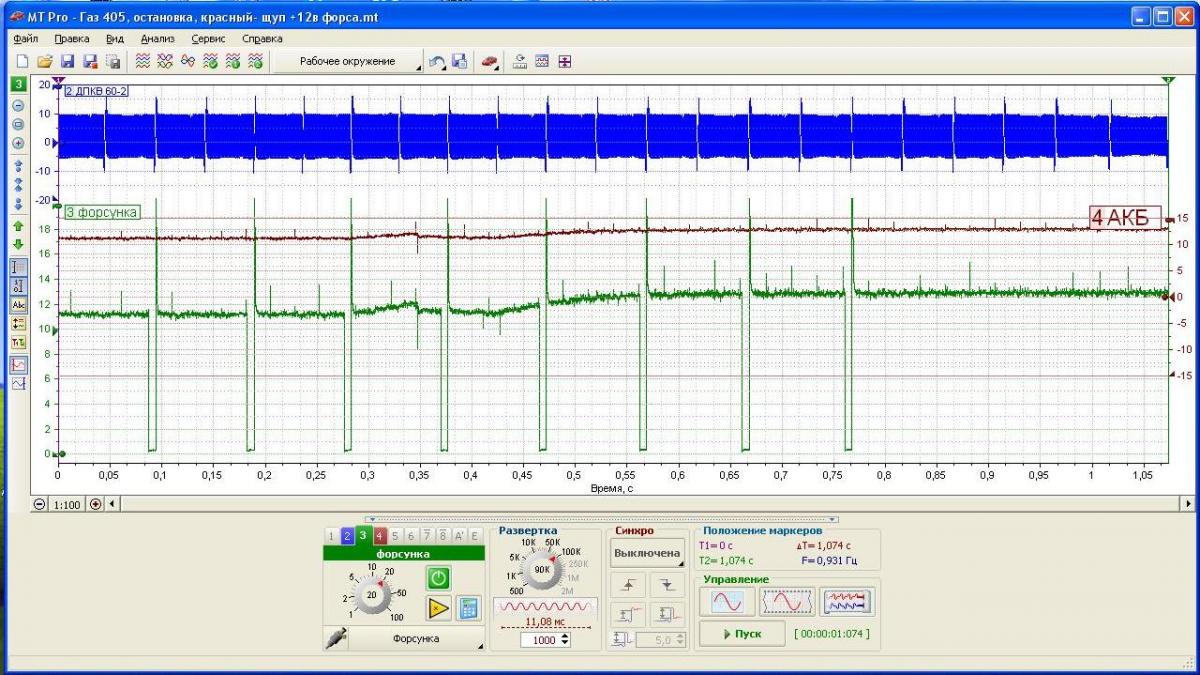Click the Save As red floppy icon
The image size is (1200, 675).
point(90,62)
